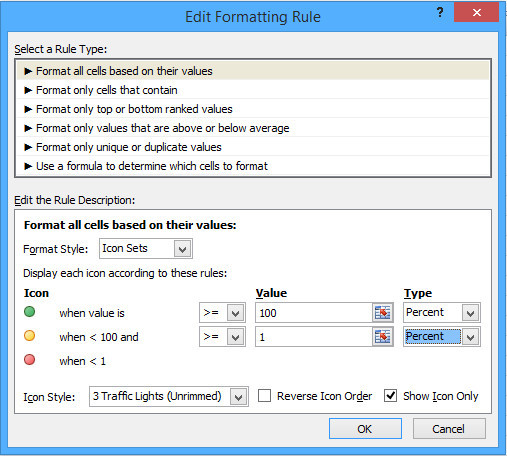Click the green traffic light icon
Viewport: 507px width, 456px height.
(x=30, y=312)
